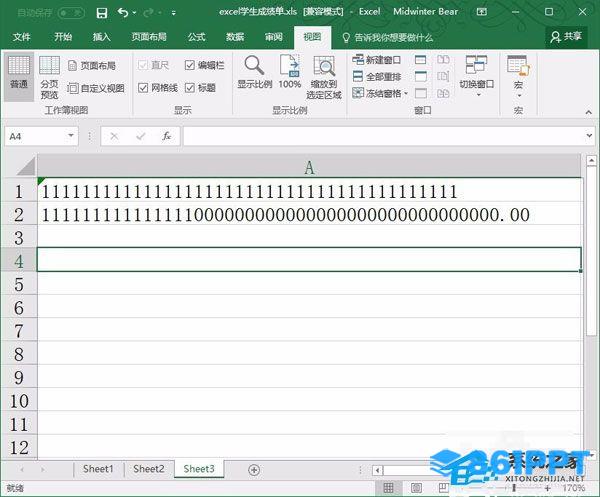
Task: Select cell A1 with all ones
Action: (309, 190)
